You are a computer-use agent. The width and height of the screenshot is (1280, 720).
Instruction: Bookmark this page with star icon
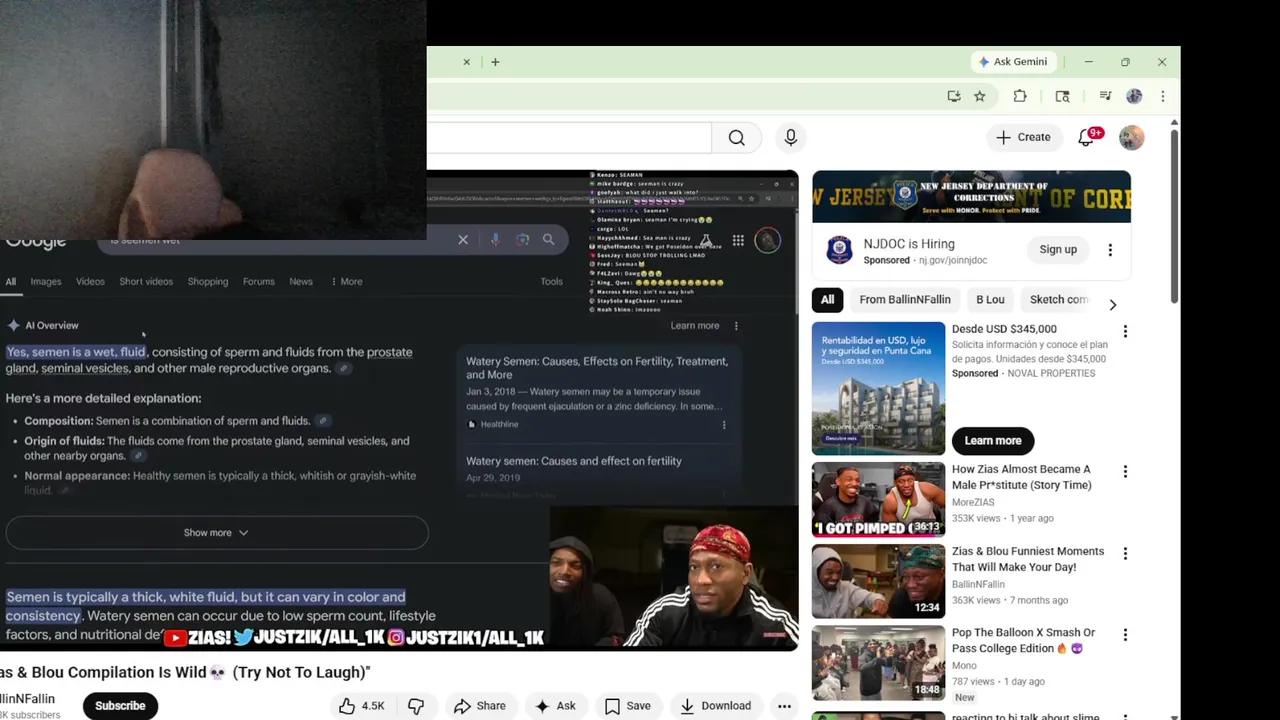point(980,96)
